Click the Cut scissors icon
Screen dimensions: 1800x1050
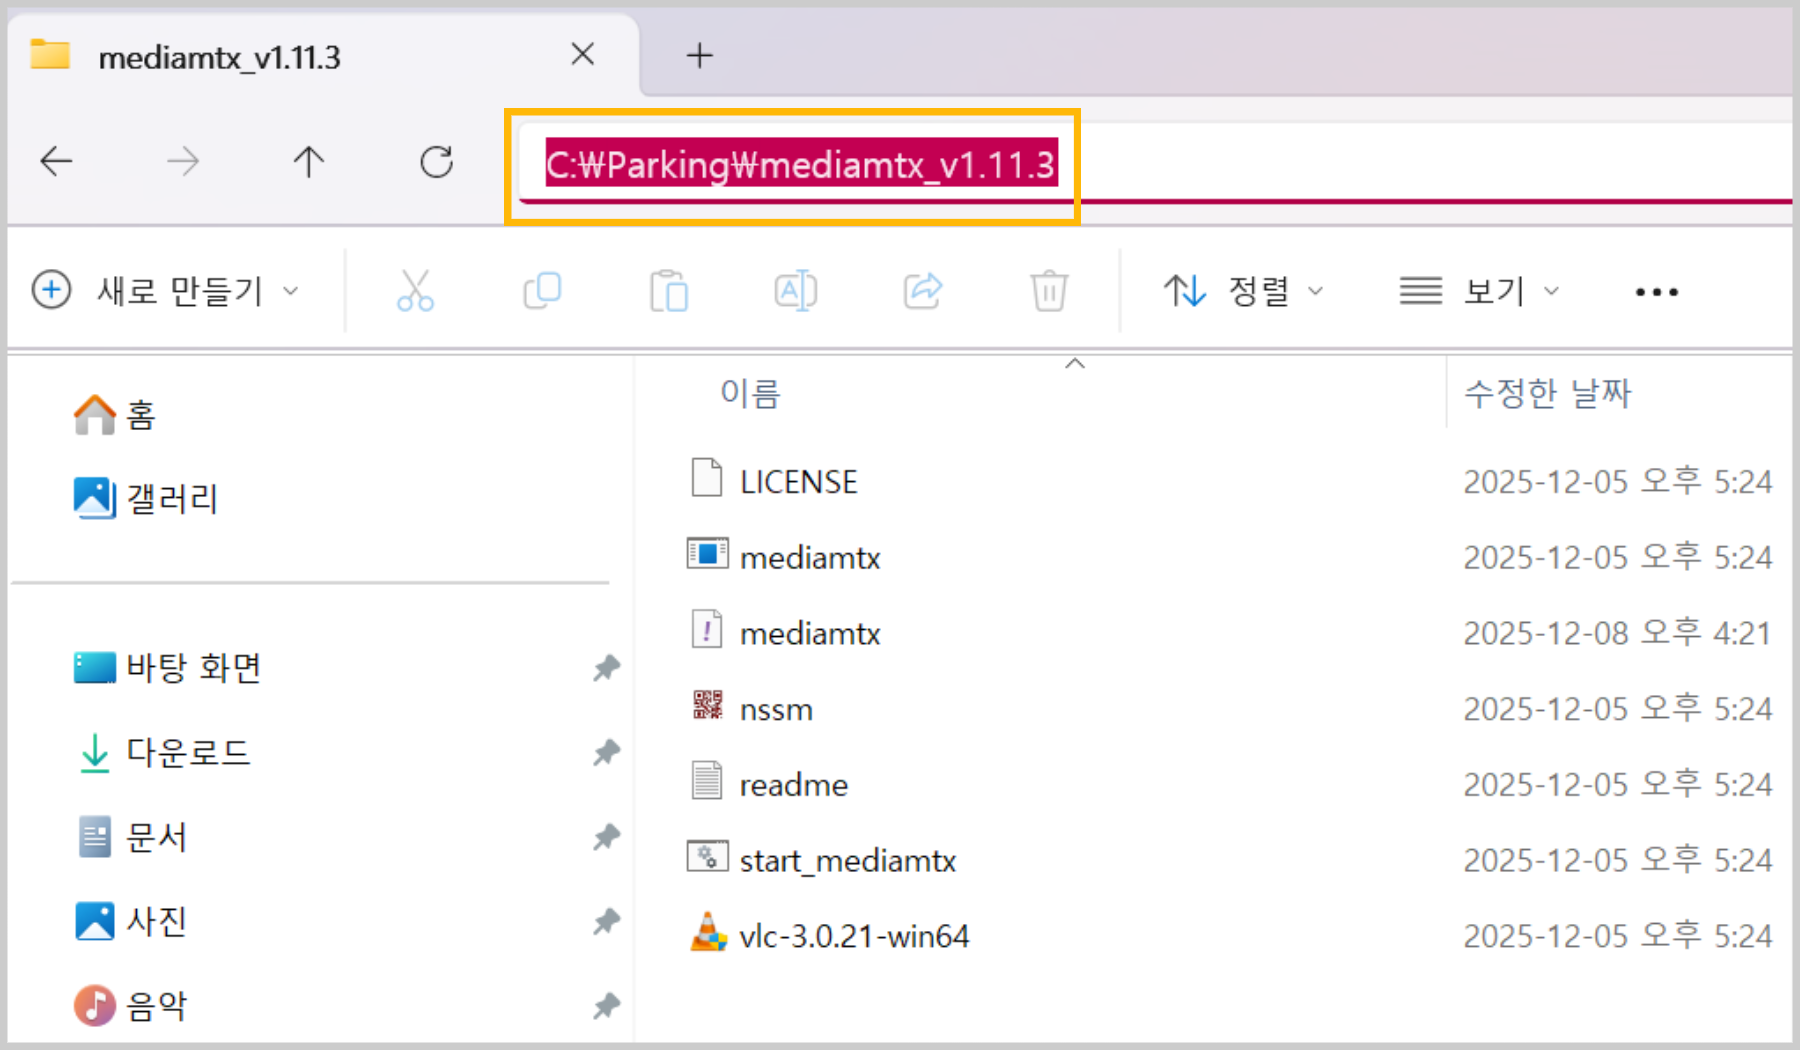click(415, 291)
